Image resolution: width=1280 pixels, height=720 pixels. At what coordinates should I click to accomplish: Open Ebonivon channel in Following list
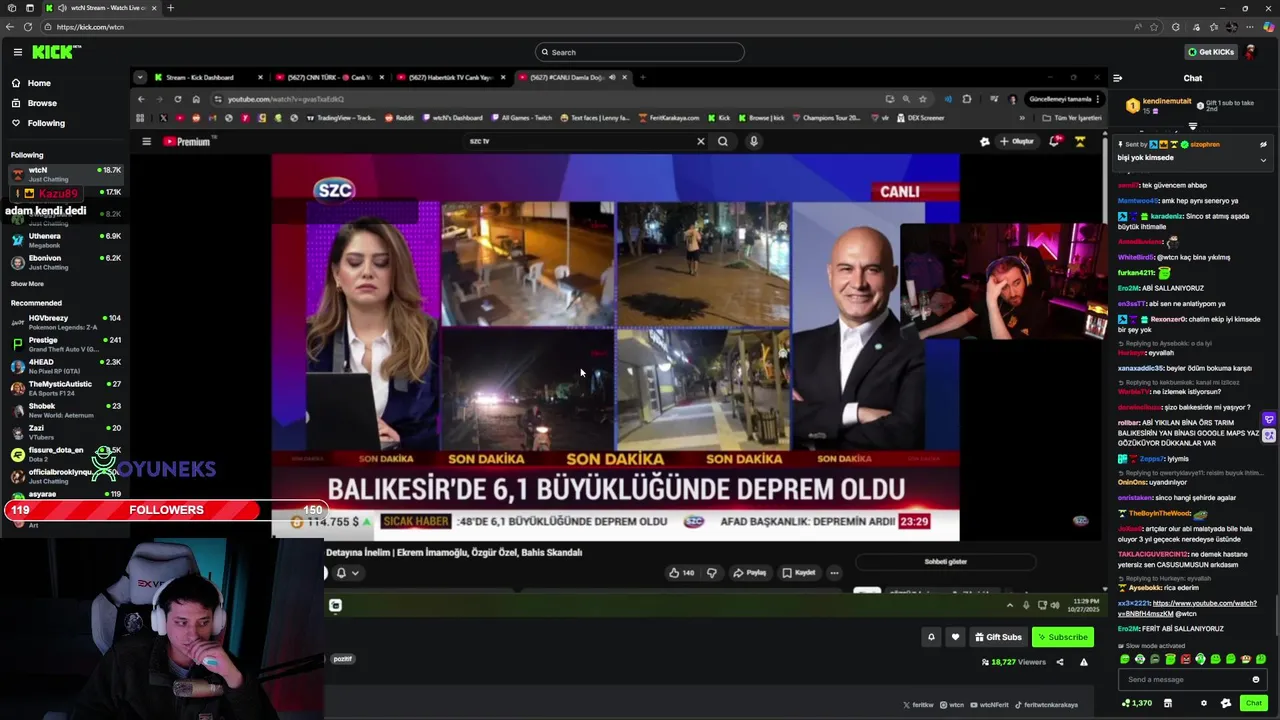tap(65, 262)
